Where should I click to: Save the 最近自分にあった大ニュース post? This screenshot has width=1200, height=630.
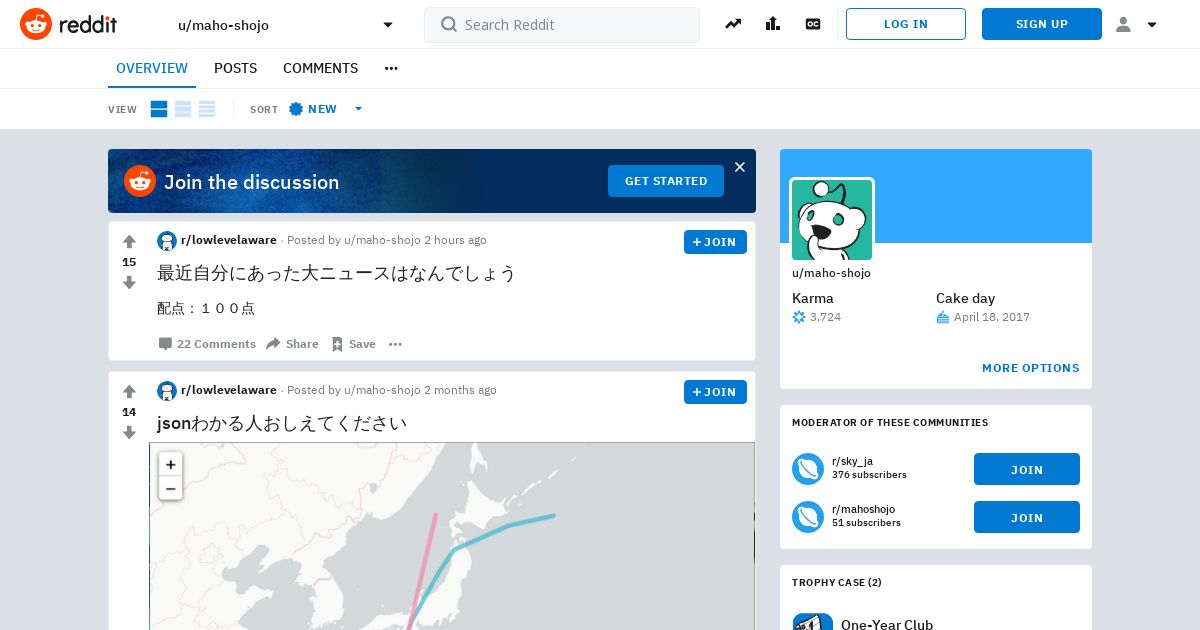click(353, 344)
